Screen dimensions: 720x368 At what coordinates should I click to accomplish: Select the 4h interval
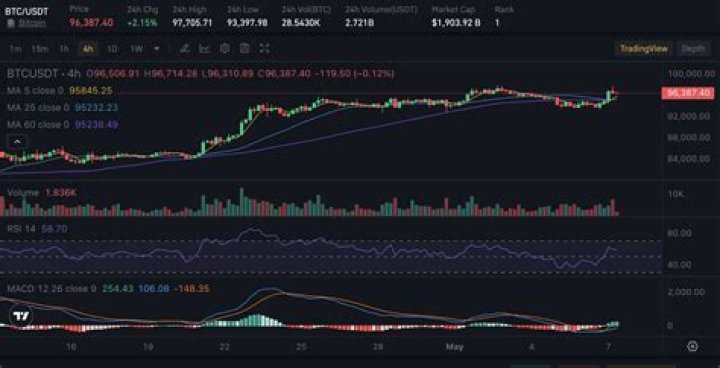[x=88, y=49]
